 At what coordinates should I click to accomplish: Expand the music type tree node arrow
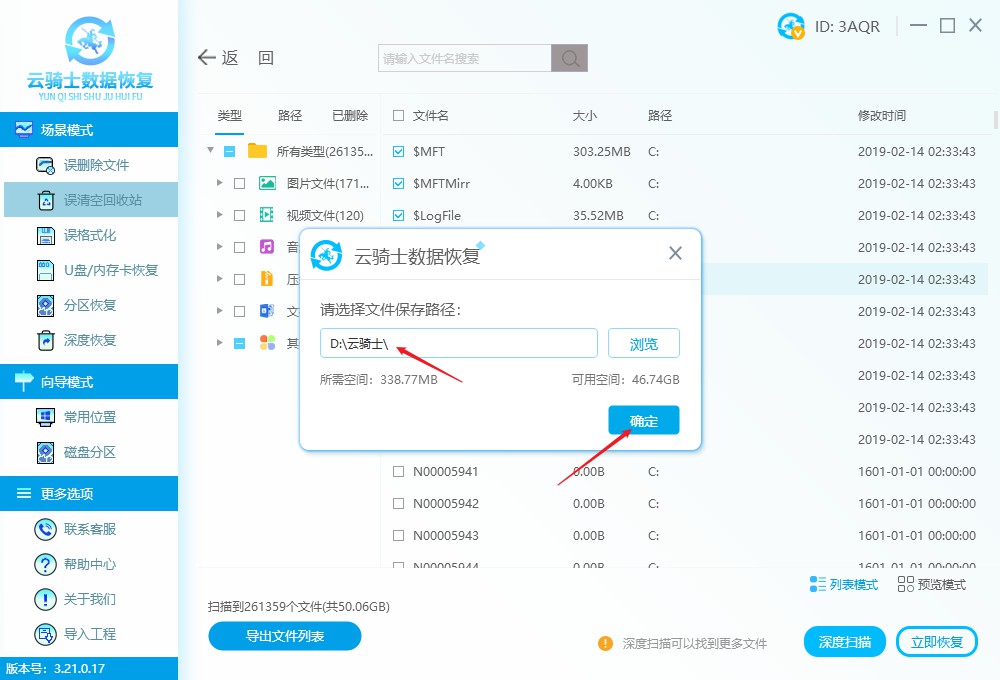219,247
